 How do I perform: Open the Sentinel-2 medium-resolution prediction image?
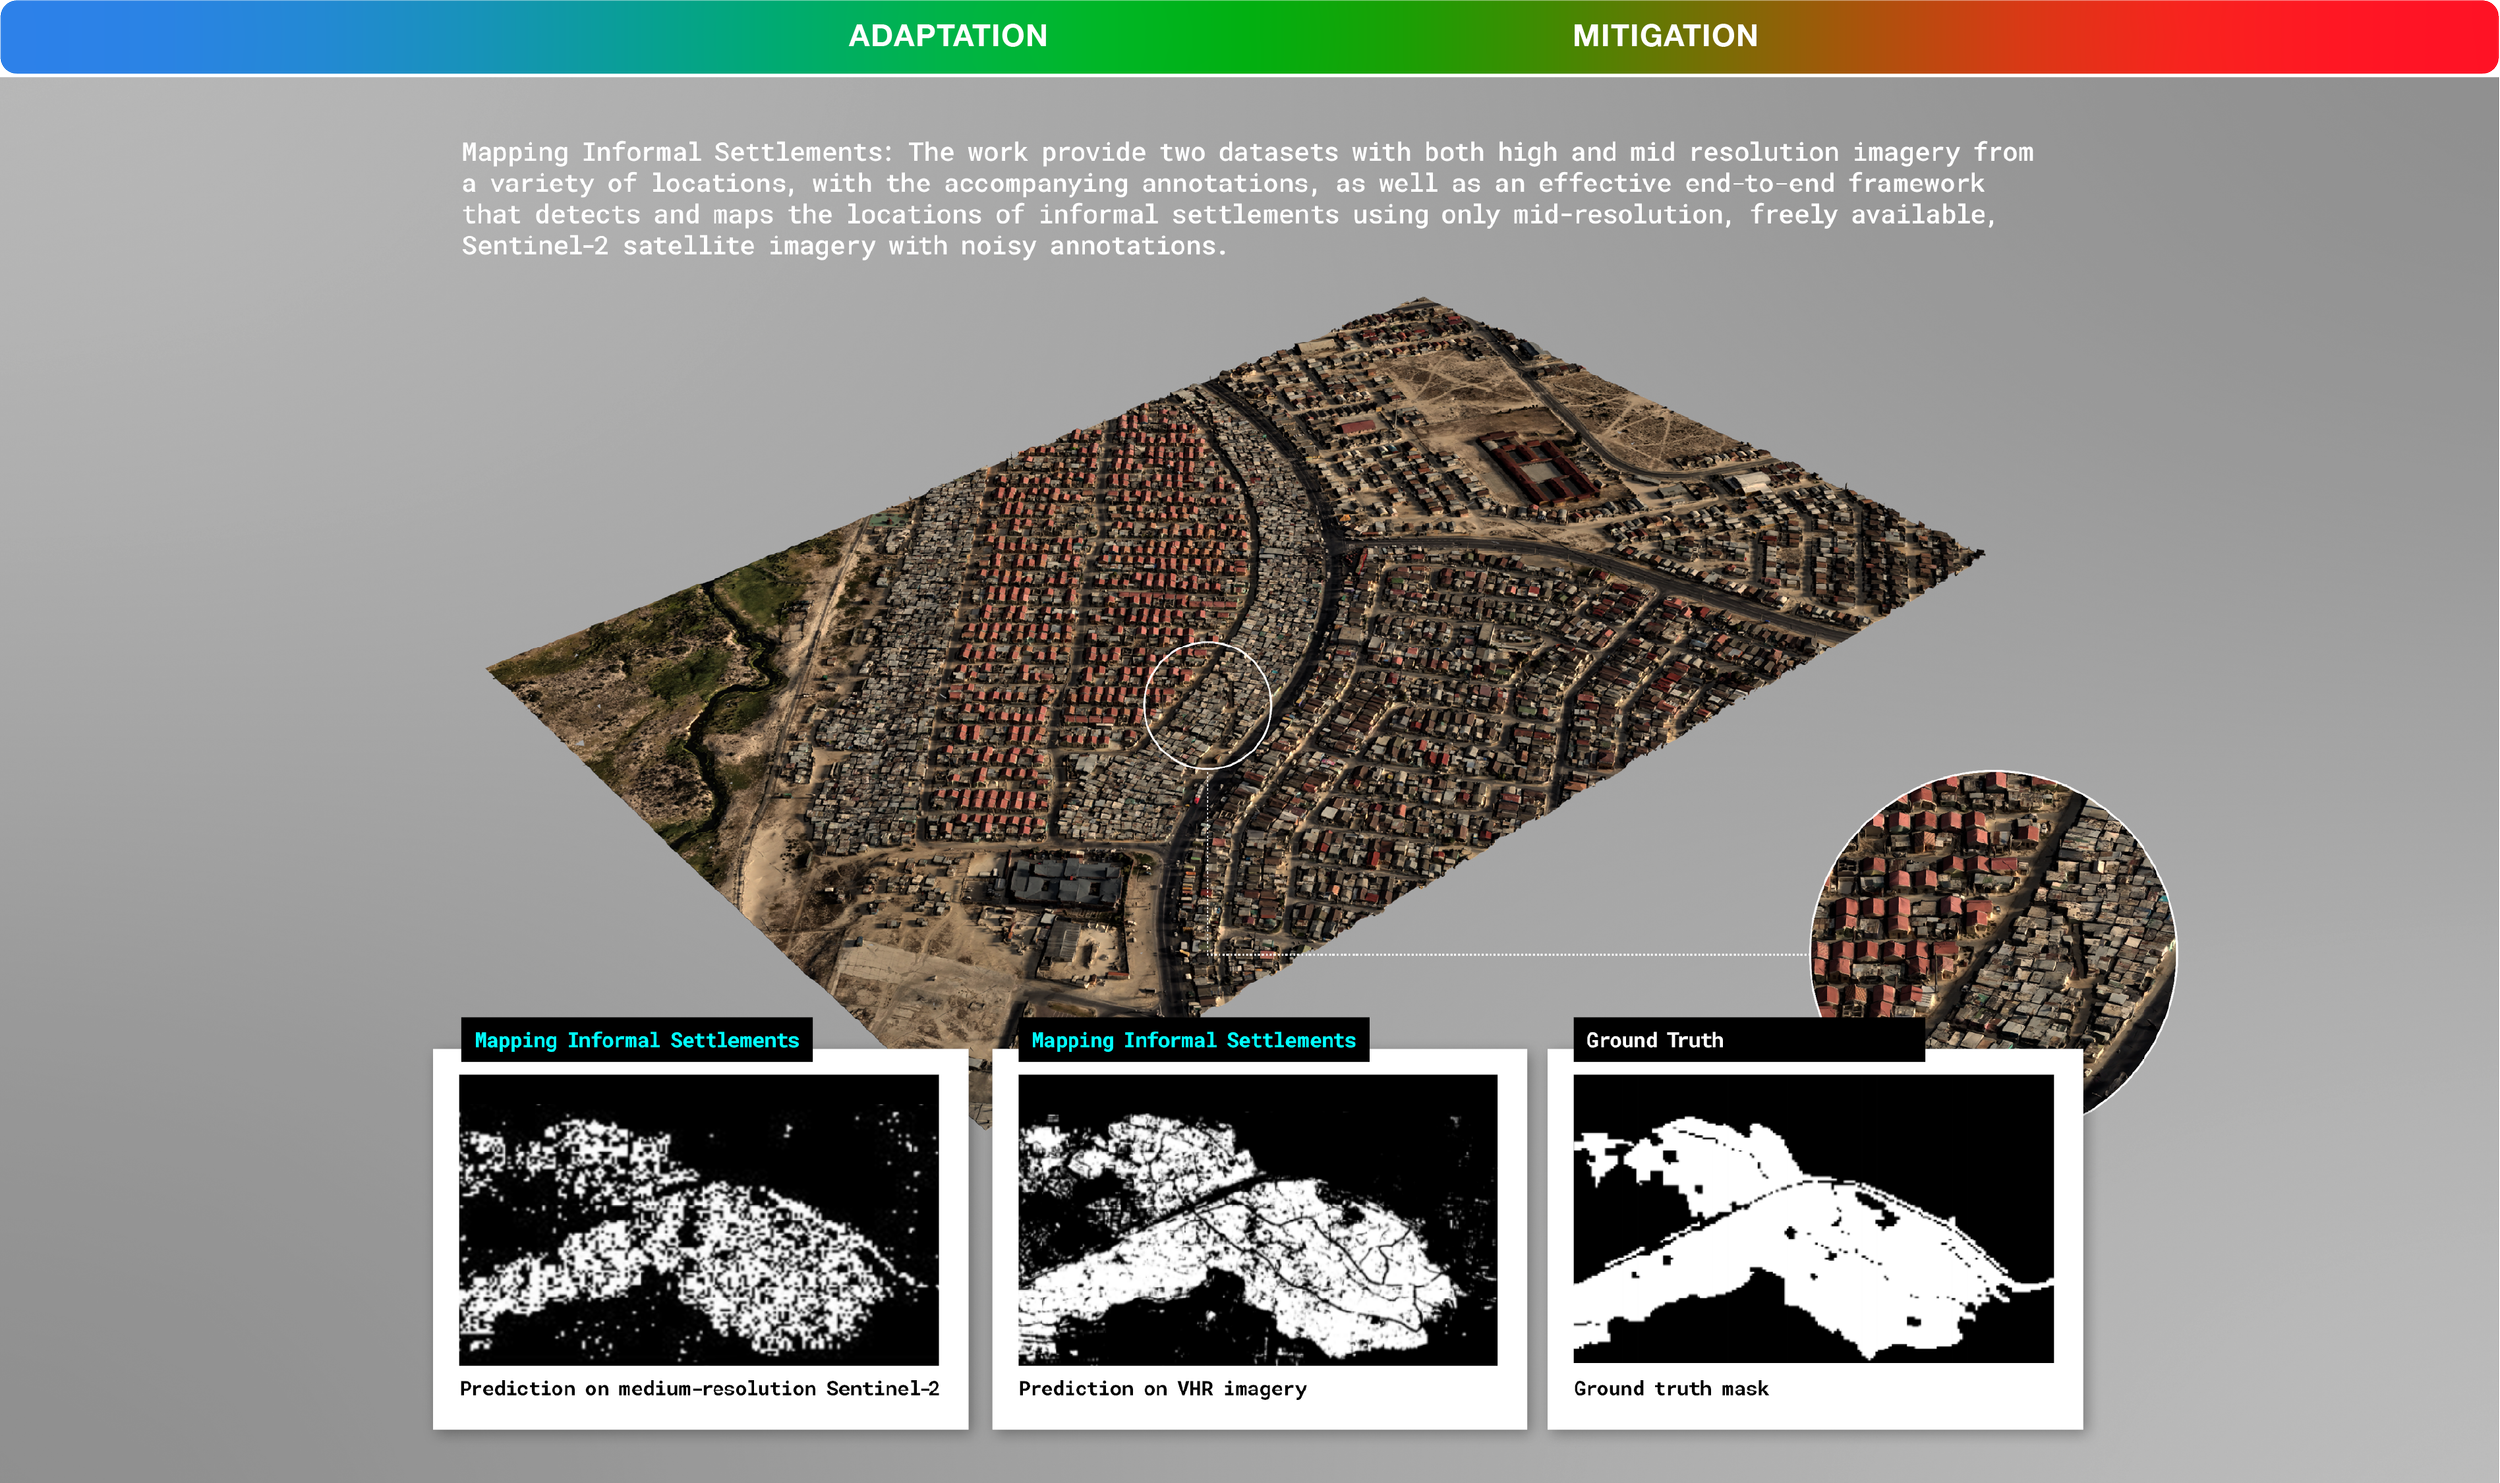pyautogui.click(x=699, y=1219)
